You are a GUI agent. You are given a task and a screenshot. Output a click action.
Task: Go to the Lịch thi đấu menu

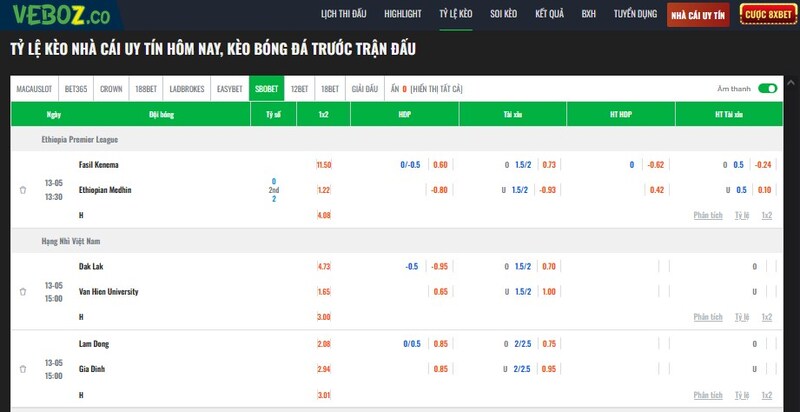point(343,14)
